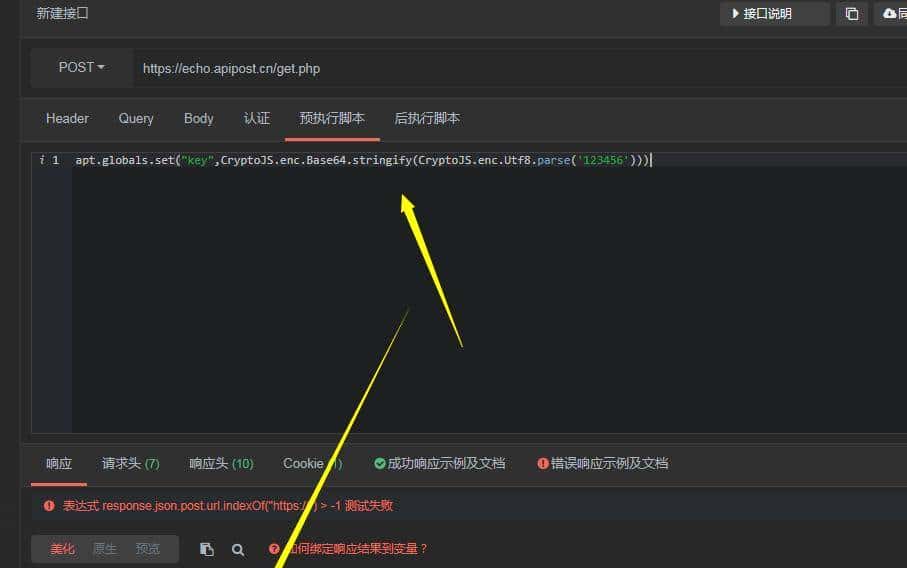The height and width of the screenshot is (568, 907).
Task: Click the 新建接口 title
Action: pyautogui.click(x=62, y=13)
